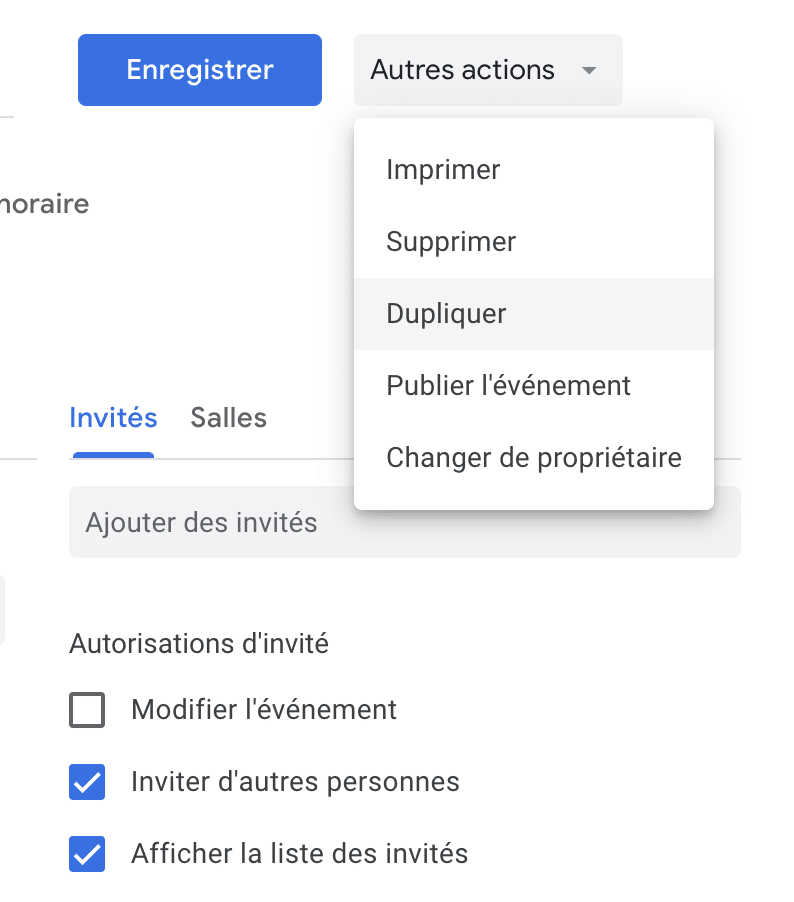Click the Inviter d'autres personnes label text
The image size is (794, 902).
(x=295, y=782)
